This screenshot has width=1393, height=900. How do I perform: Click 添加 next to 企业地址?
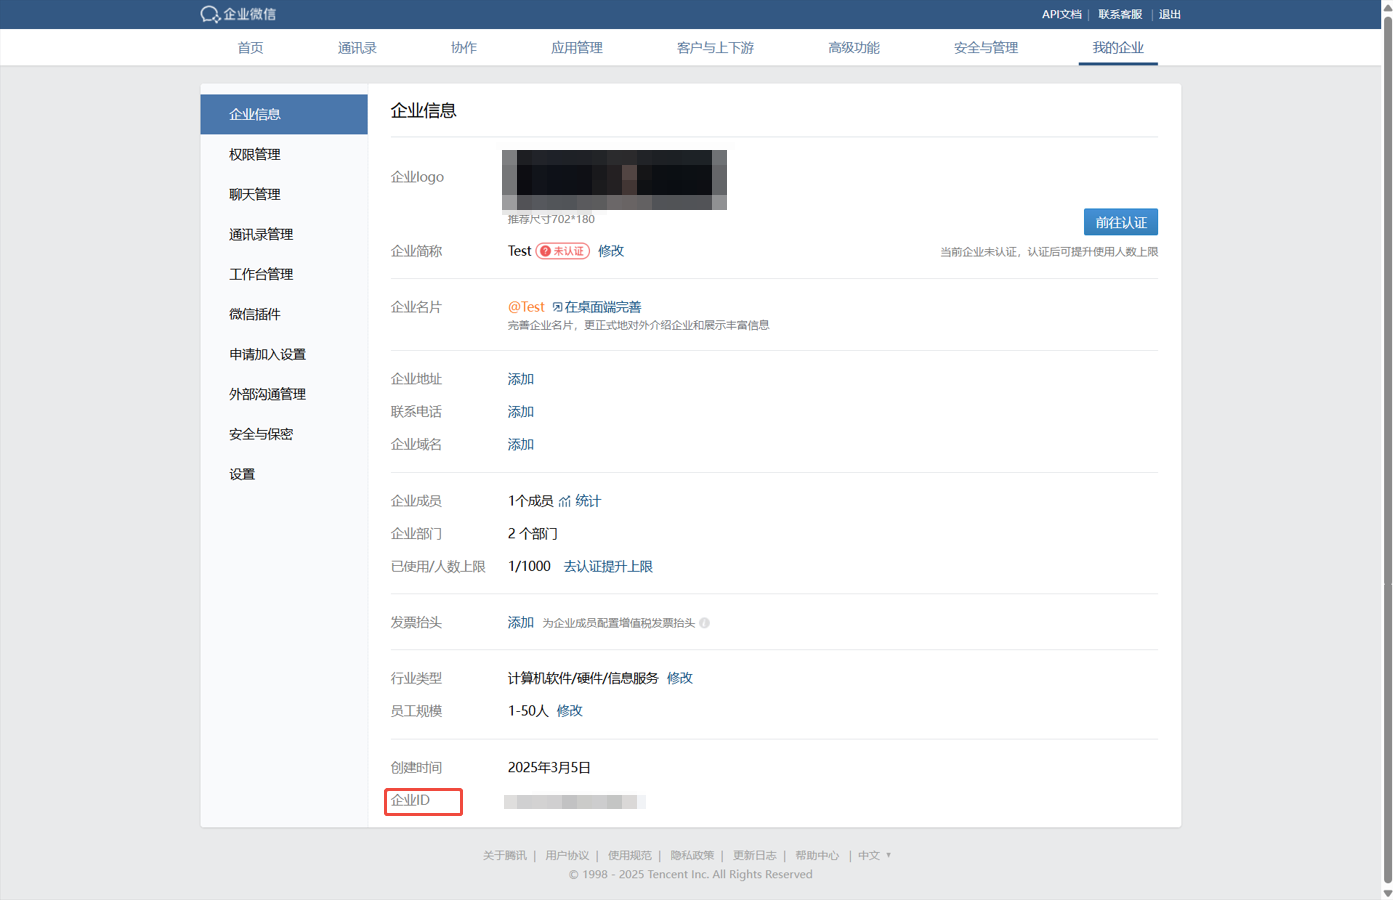coord(521,379)
